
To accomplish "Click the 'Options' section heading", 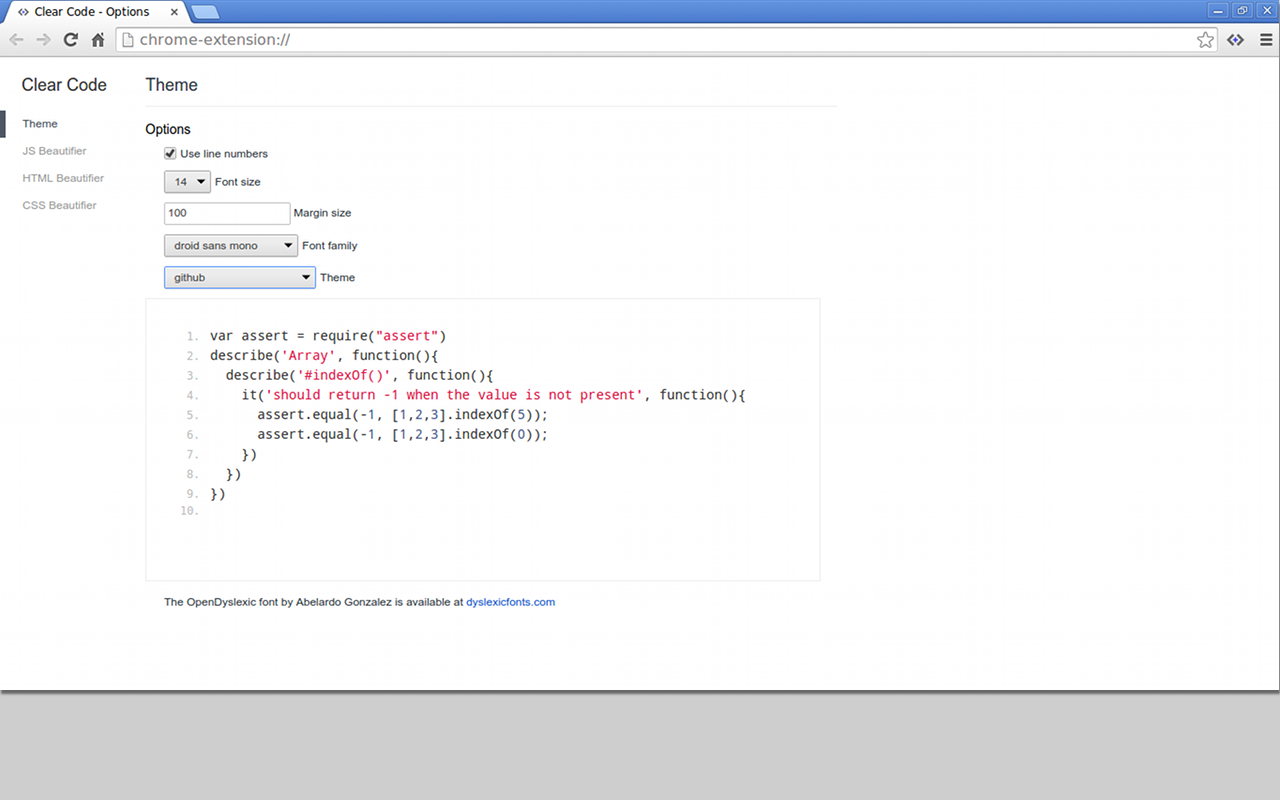I will tap(168, 129).
